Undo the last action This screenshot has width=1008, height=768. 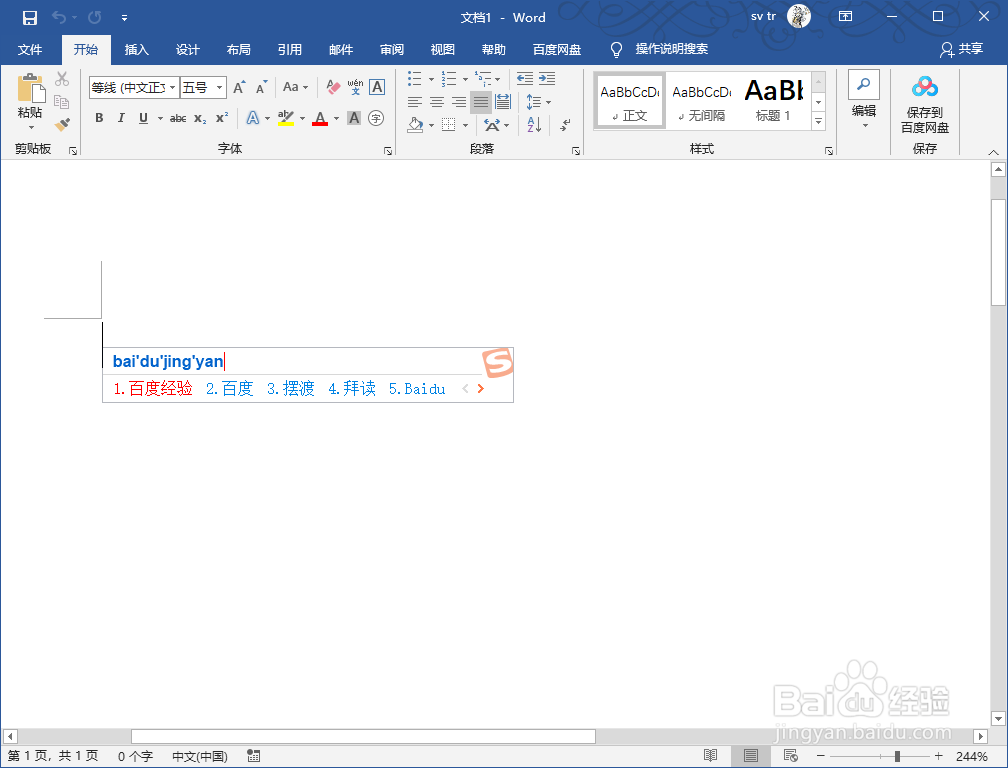tap(58, 17)
